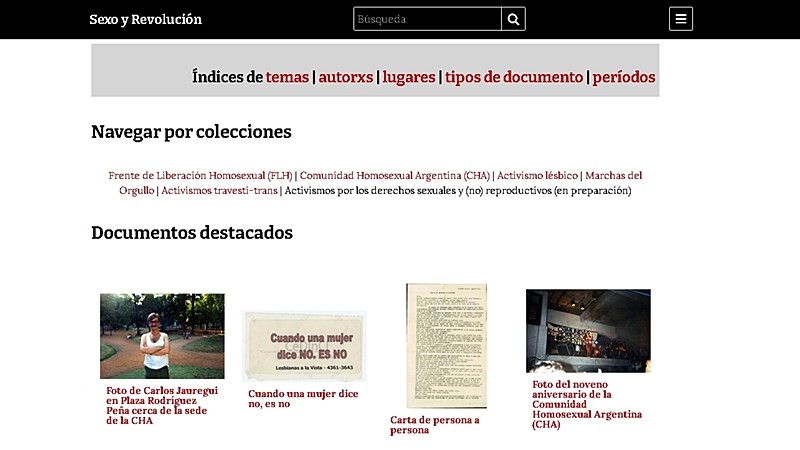800x450 pixels.
Task: Open the temas index
Action: (287, 77)
